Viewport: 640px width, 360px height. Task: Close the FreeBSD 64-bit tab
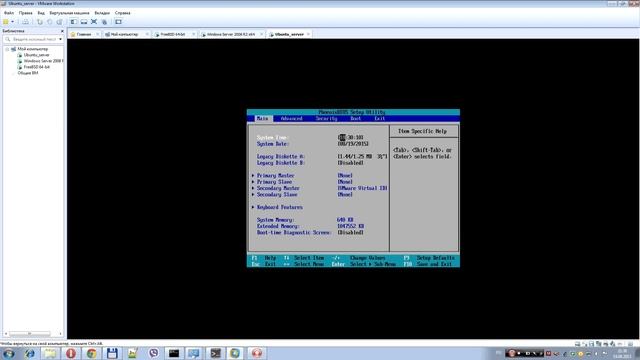pyautogui.click(x=193, y=34)
